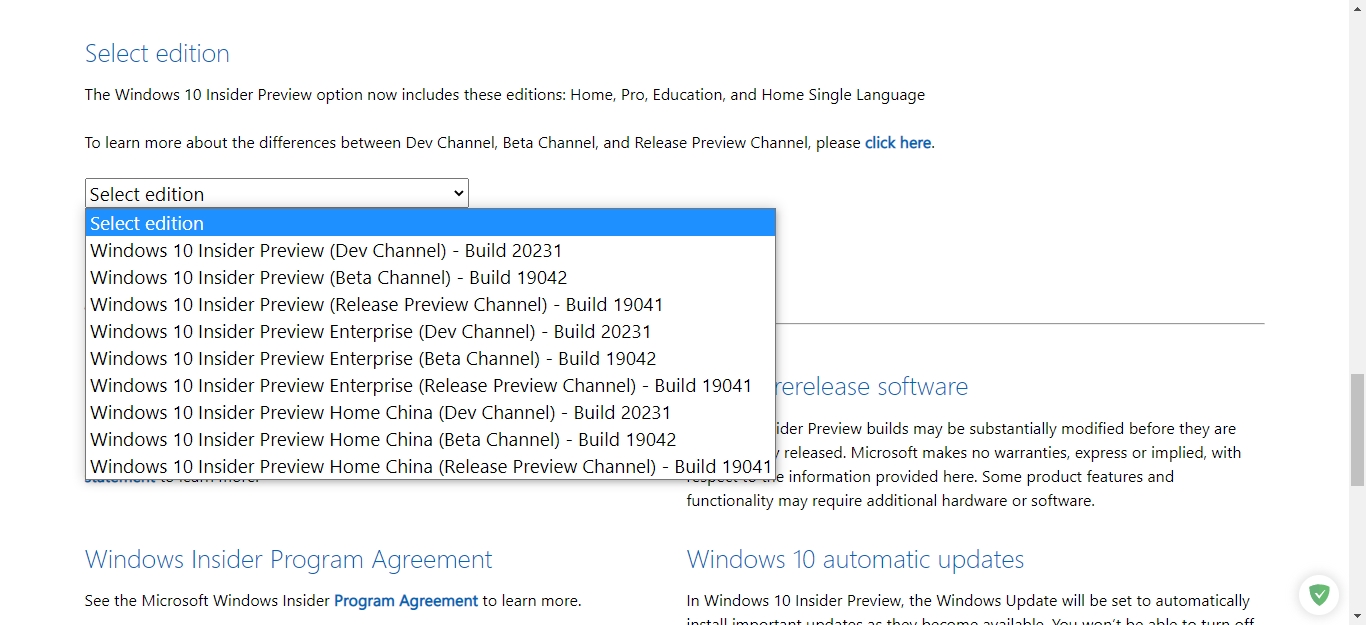Open the Program Agreement link
Image resolution: width=1366 pixels, height=625 pixels.
406,601
